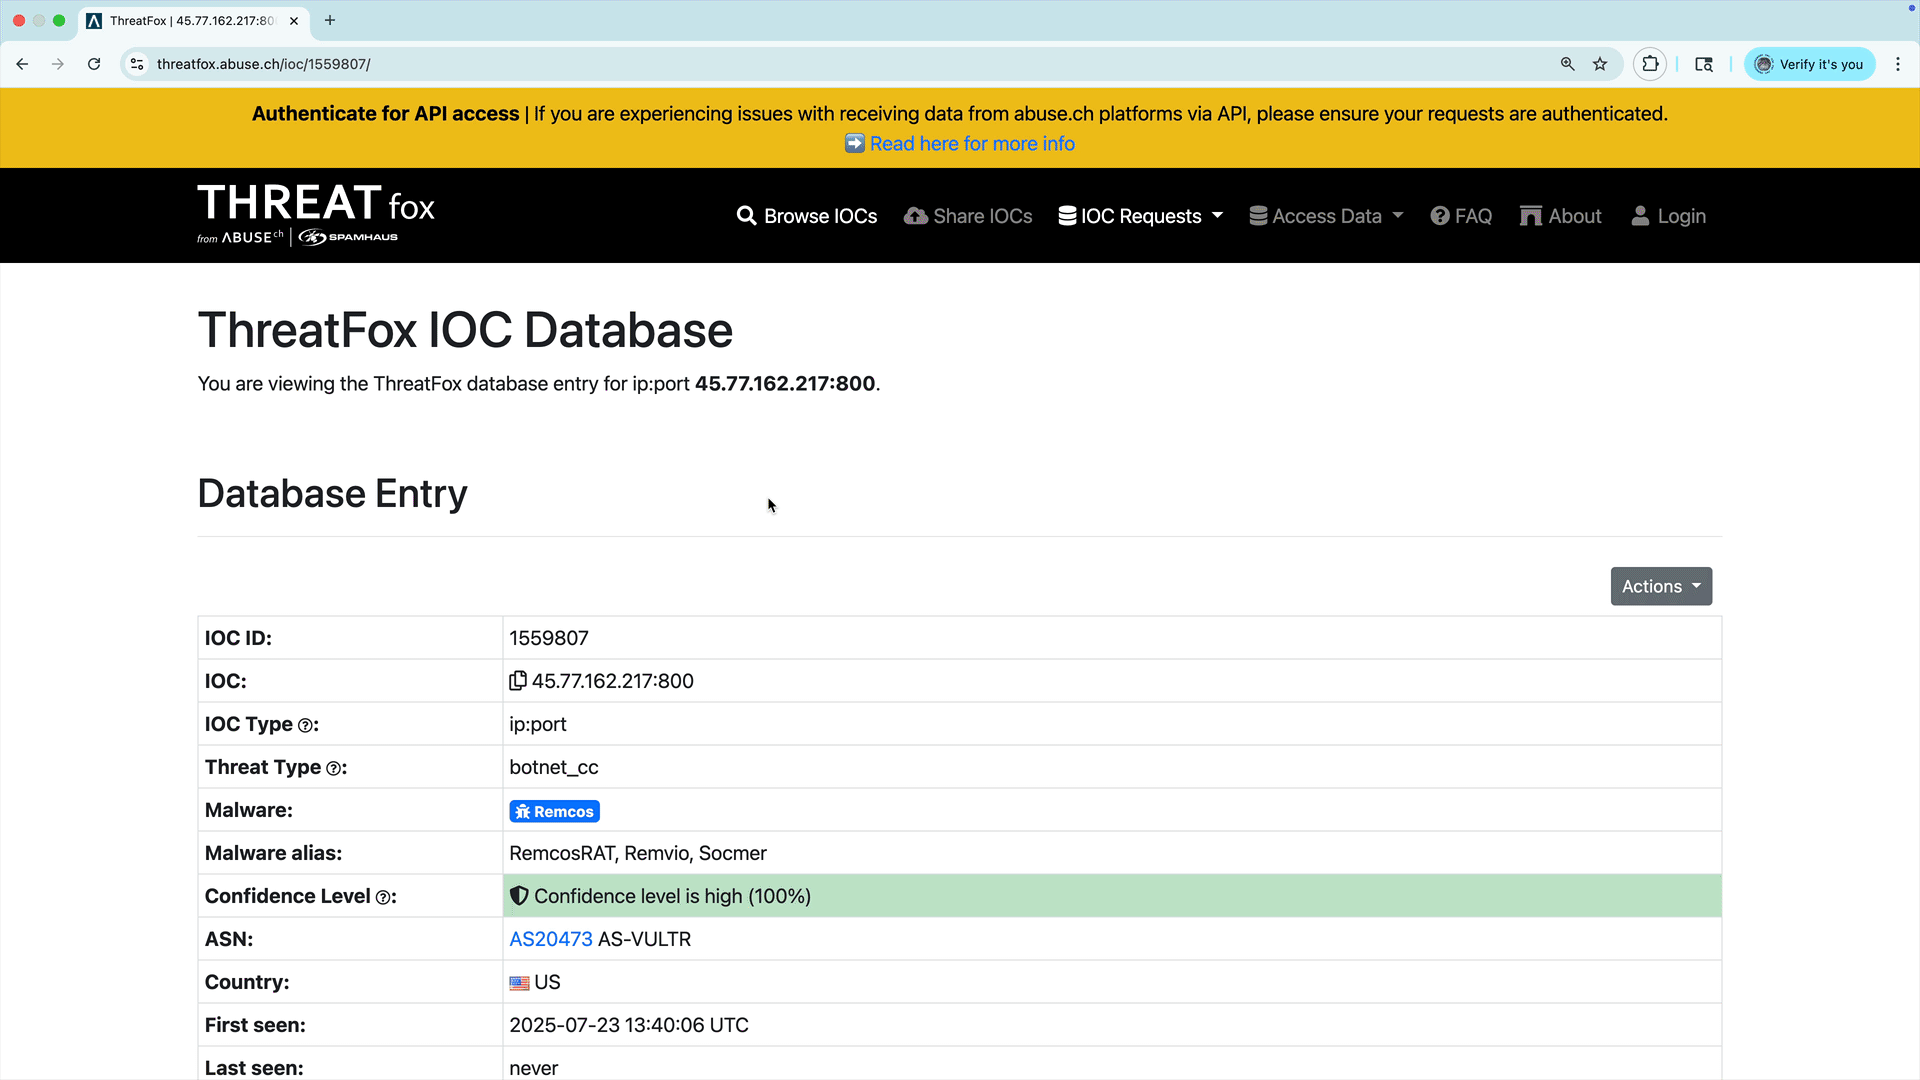Click the ip:port value cell
Image resolution: width=1920 pixels, height=1080 pixels.
click(538, 724)
